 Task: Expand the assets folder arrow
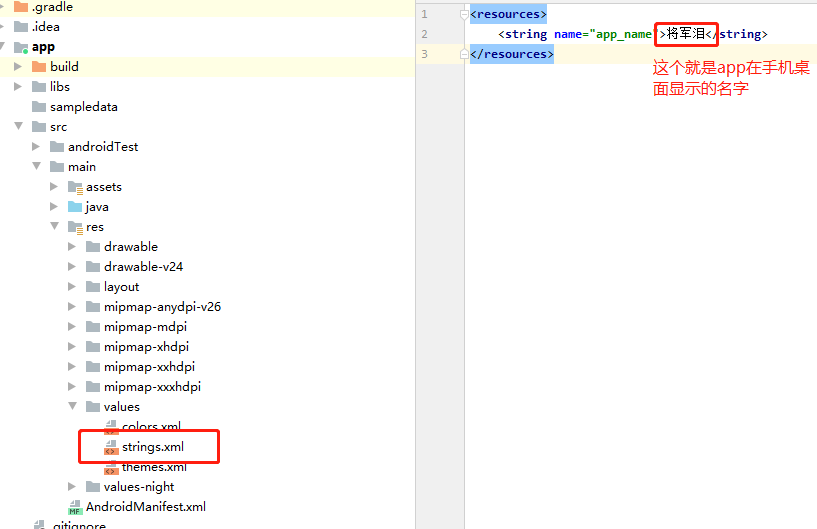point(54,186)
